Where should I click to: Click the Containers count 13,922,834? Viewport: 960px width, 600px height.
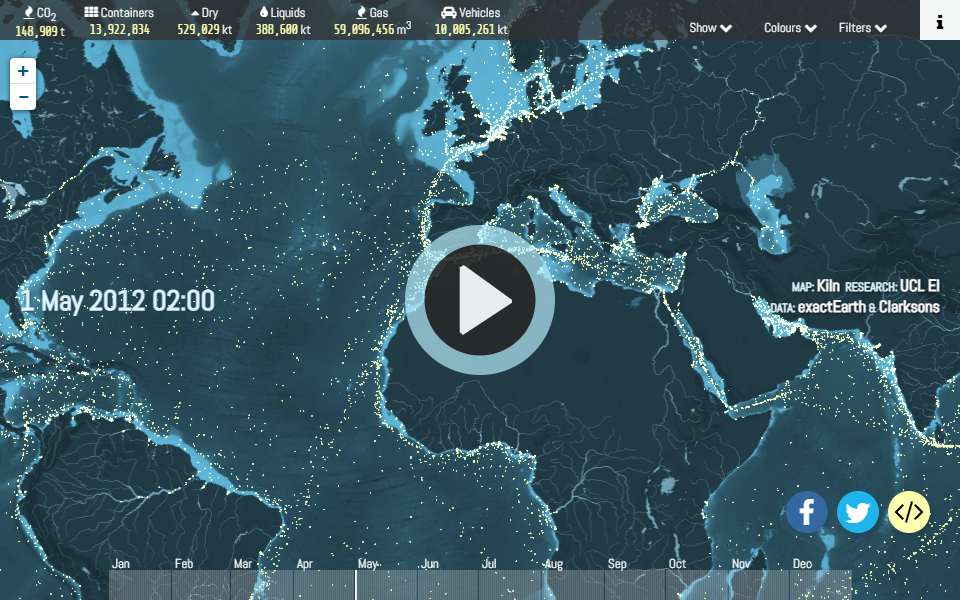pyautogui.click(x=119, y=29)
